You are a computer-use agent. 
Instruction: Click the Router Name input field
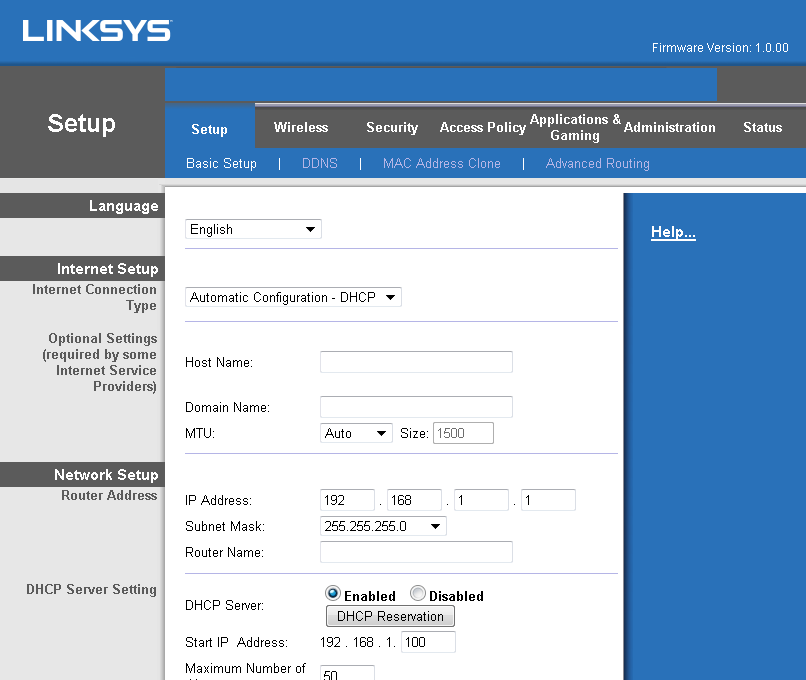[x=416, y=552]
